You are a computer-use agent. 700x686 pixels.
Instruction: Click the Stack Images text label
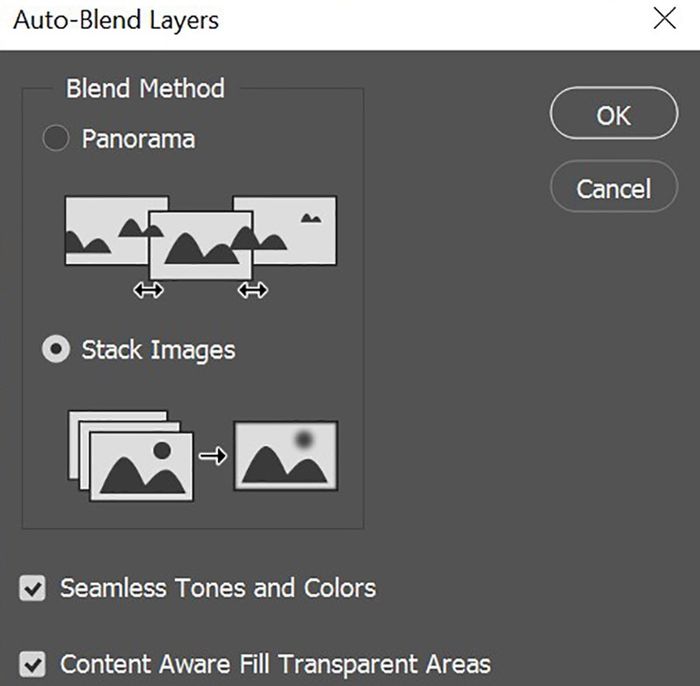point(158,350)
